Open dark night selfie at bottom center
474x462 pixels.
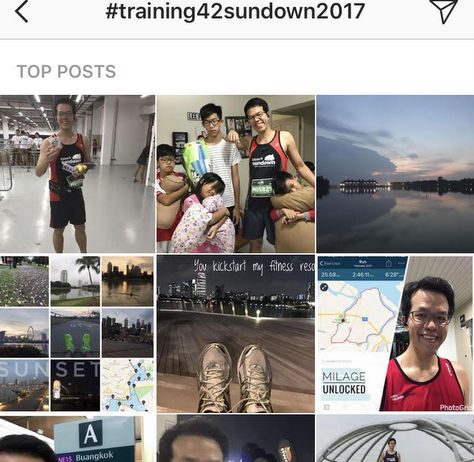click(x=236, y=438)
